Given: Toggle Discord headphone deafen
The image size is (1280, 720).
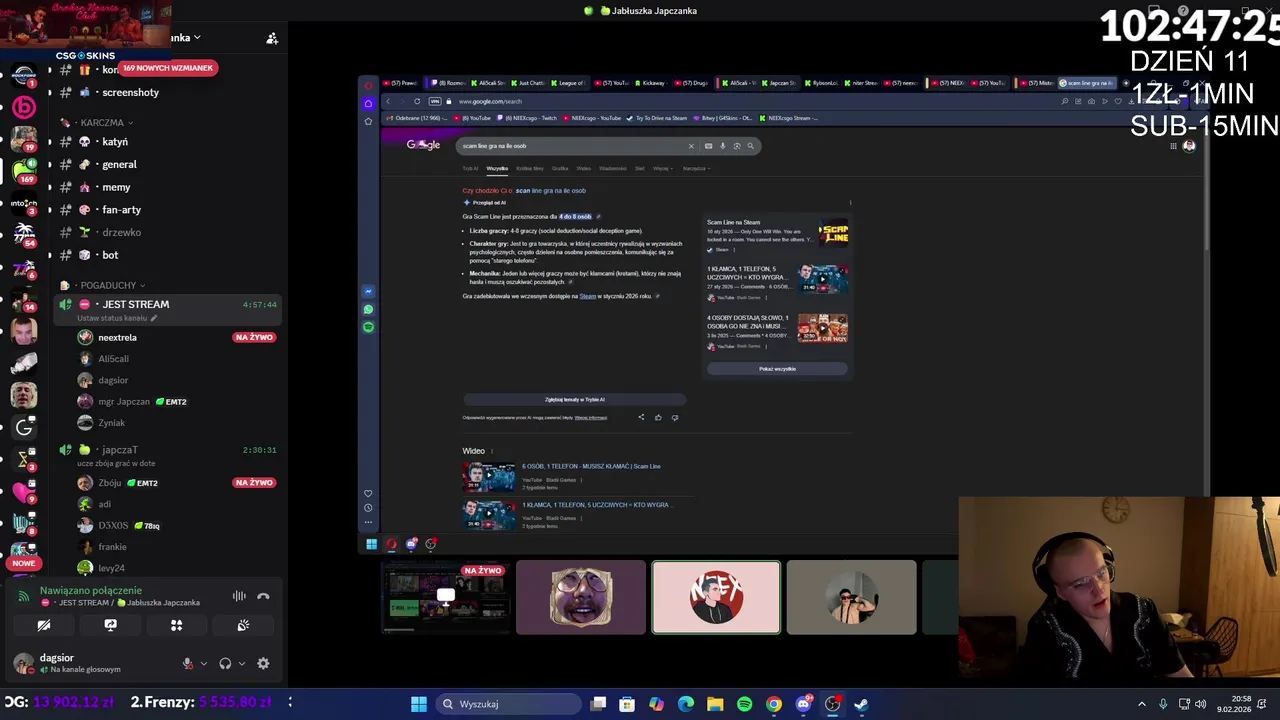Looking at the screenshot, I should click(225, 663).
